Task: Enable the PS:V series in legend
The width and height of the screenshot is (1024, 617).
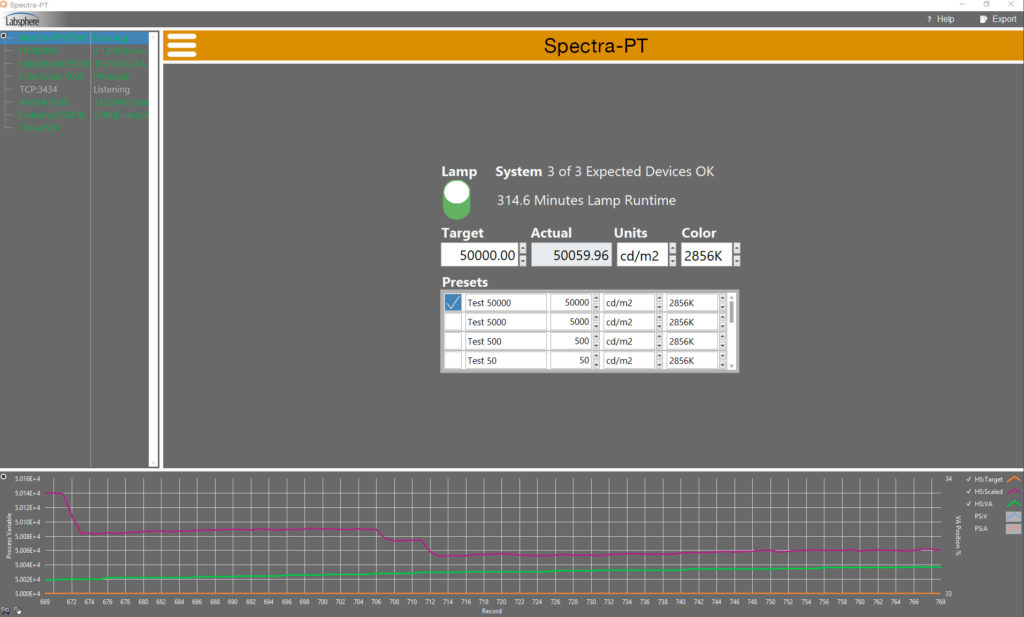Action: (x=981, y=516)
